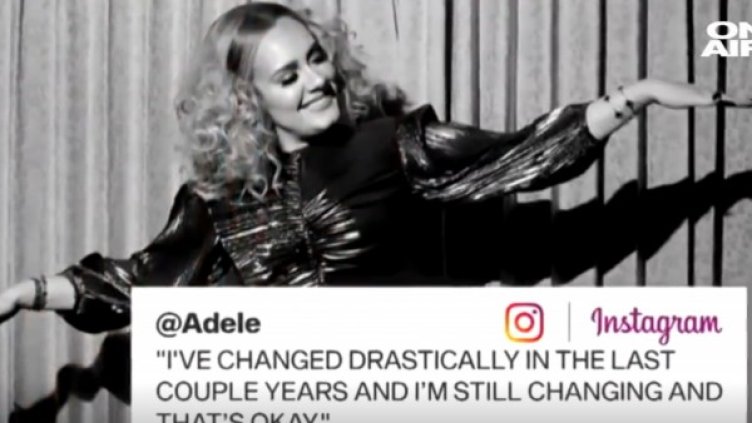Viewport: 752px width, 423px height.
Task: Click the bracelet on her lowered wrist
Action: pyautogui.click(x=40, y=293)
